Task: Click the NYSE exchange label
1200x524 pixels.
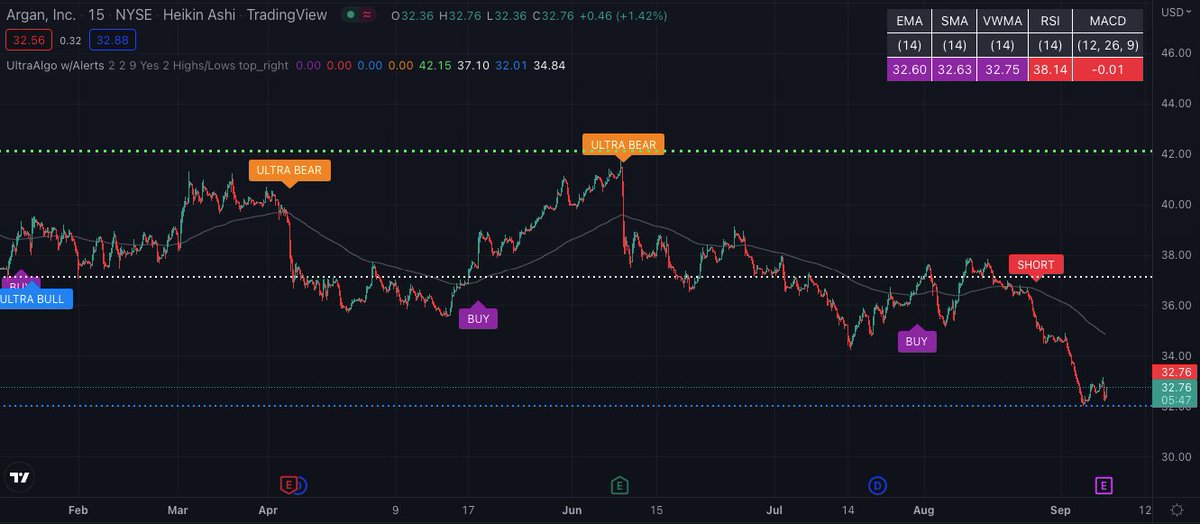Action: coord(135,16)
